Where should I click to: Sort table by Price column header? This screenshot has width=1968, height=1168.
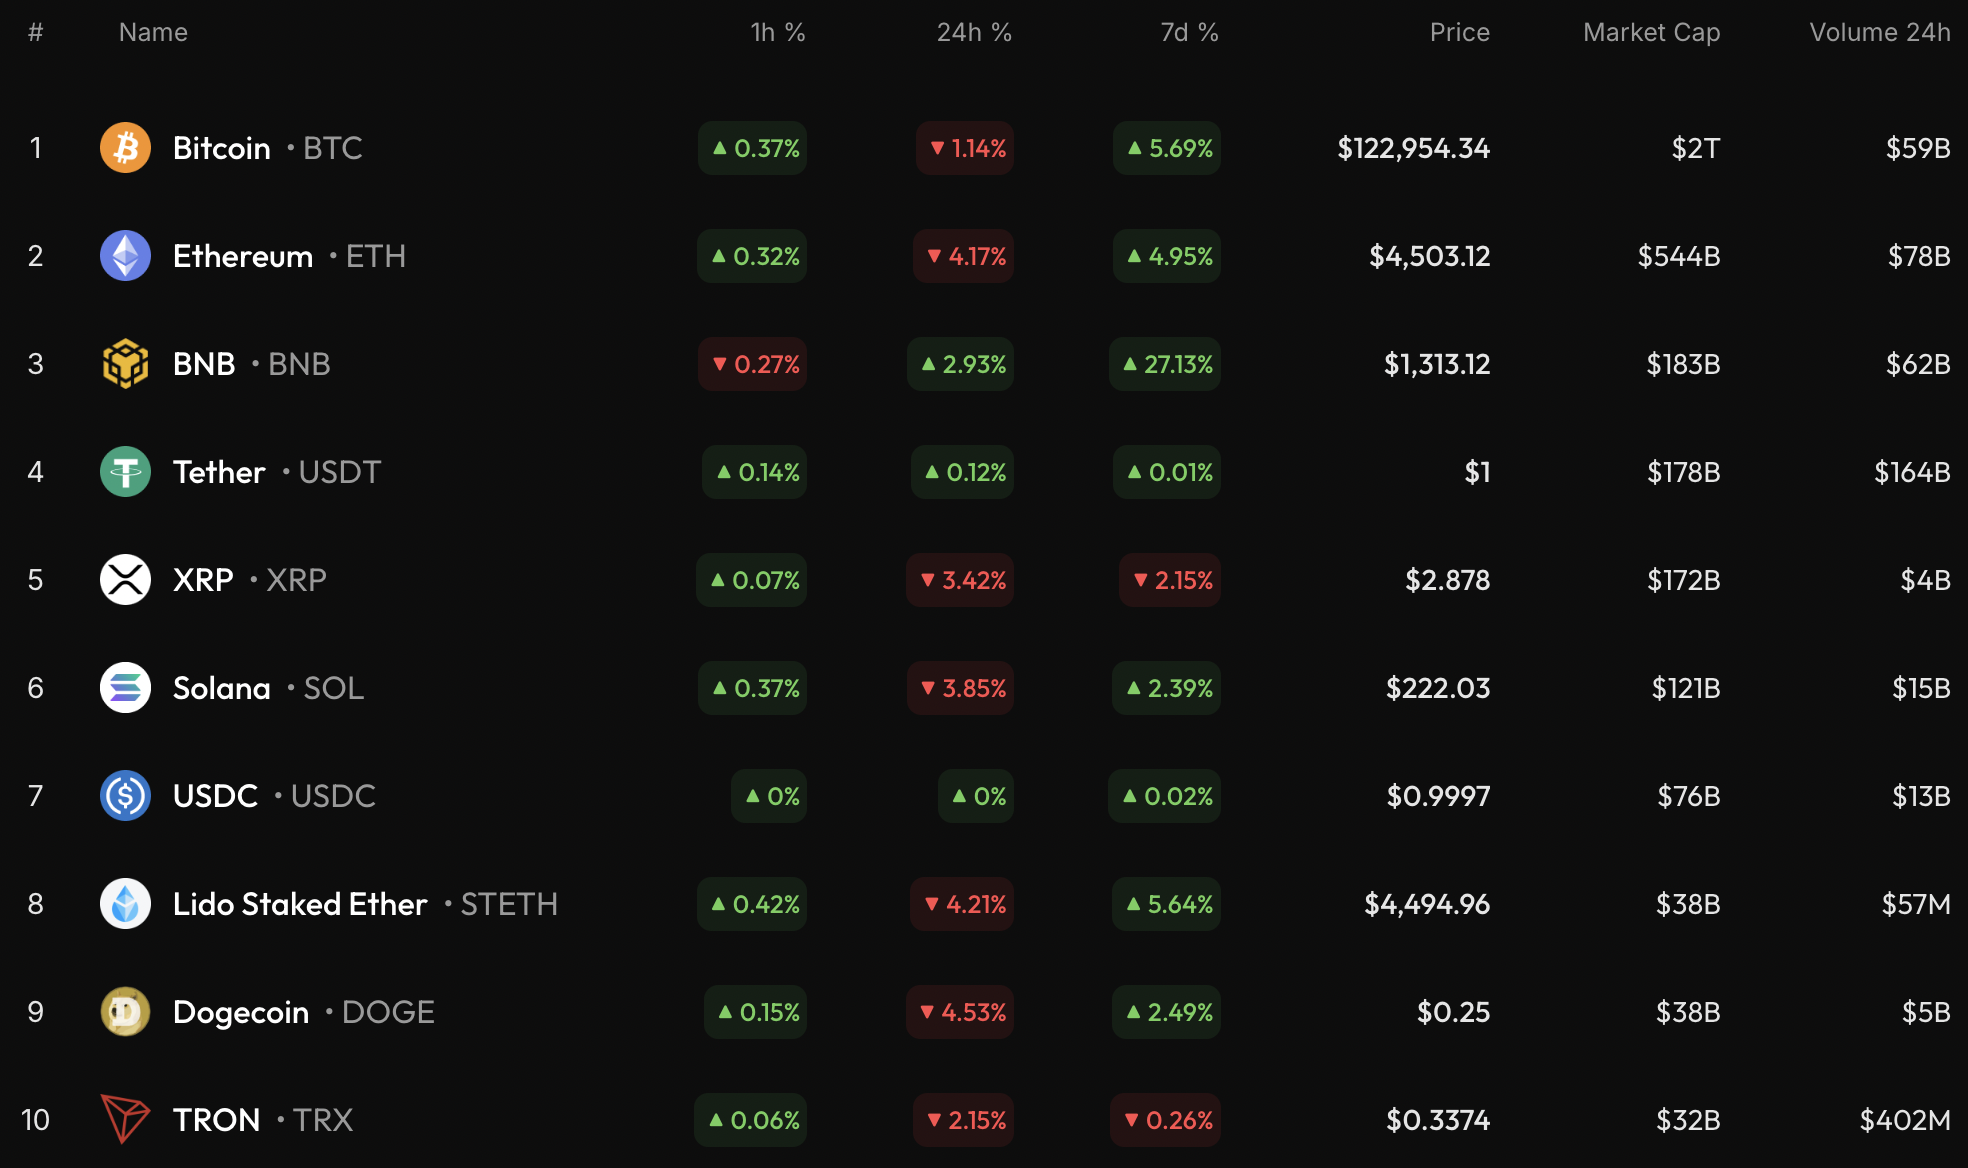tap(1459, 33)
